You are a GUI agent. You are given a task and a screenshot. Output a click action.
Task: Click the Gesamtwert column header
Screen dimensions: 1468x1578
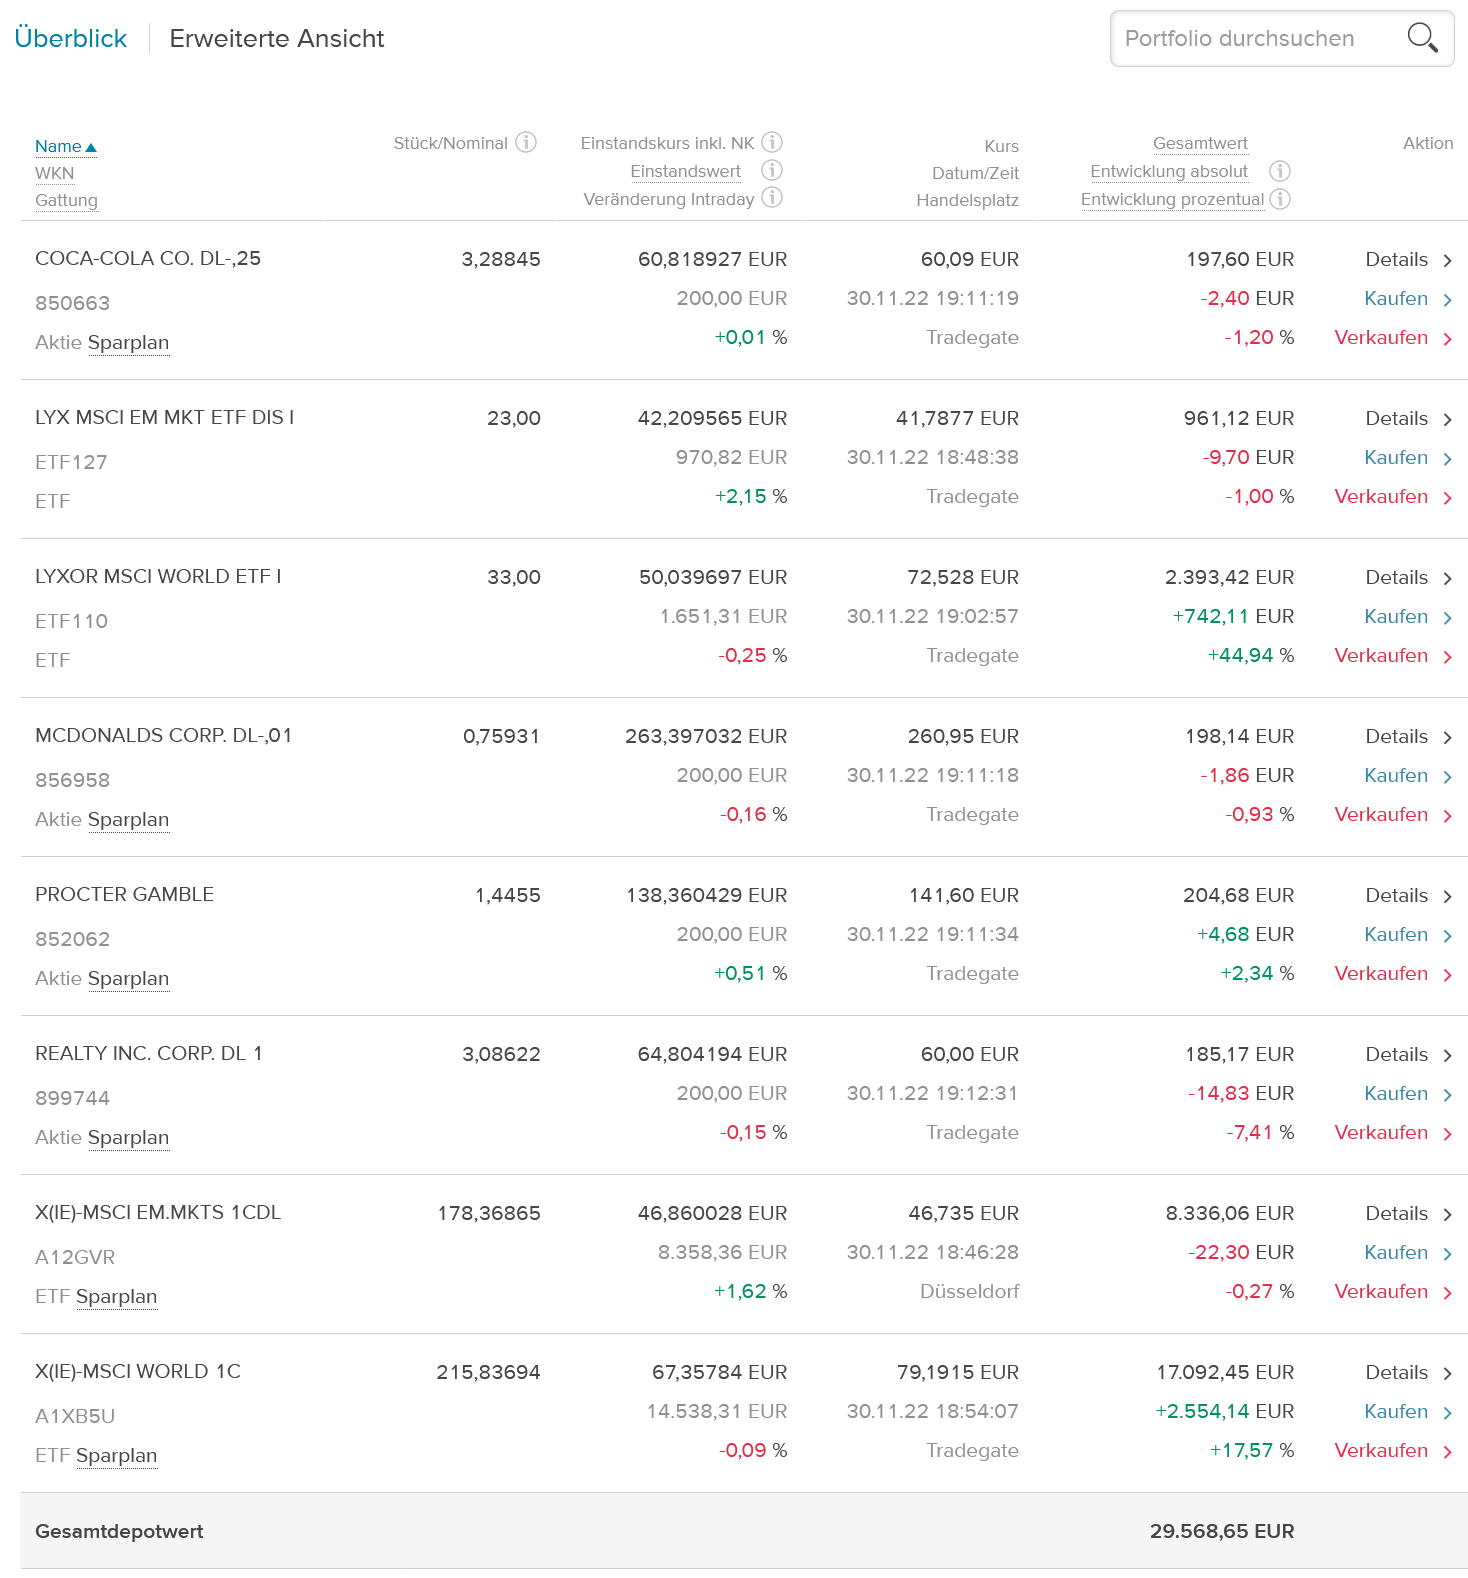1200,144
